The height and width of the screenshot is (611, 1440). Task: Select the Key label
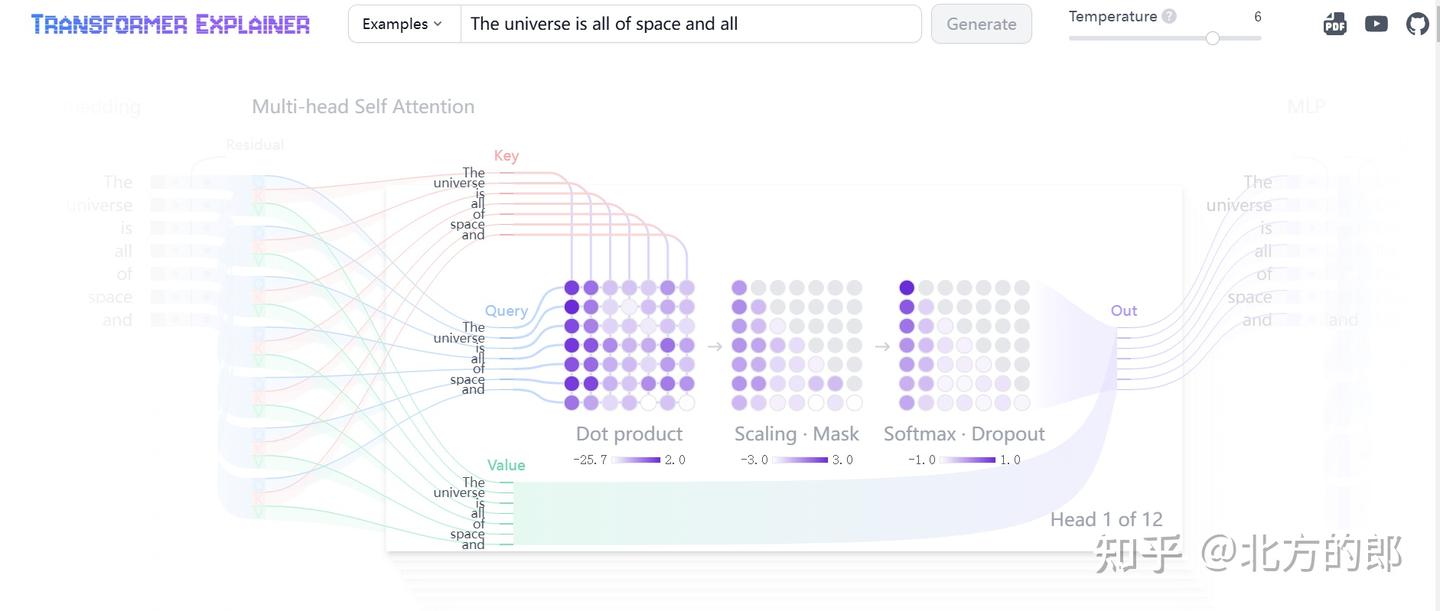click(506, 155)
